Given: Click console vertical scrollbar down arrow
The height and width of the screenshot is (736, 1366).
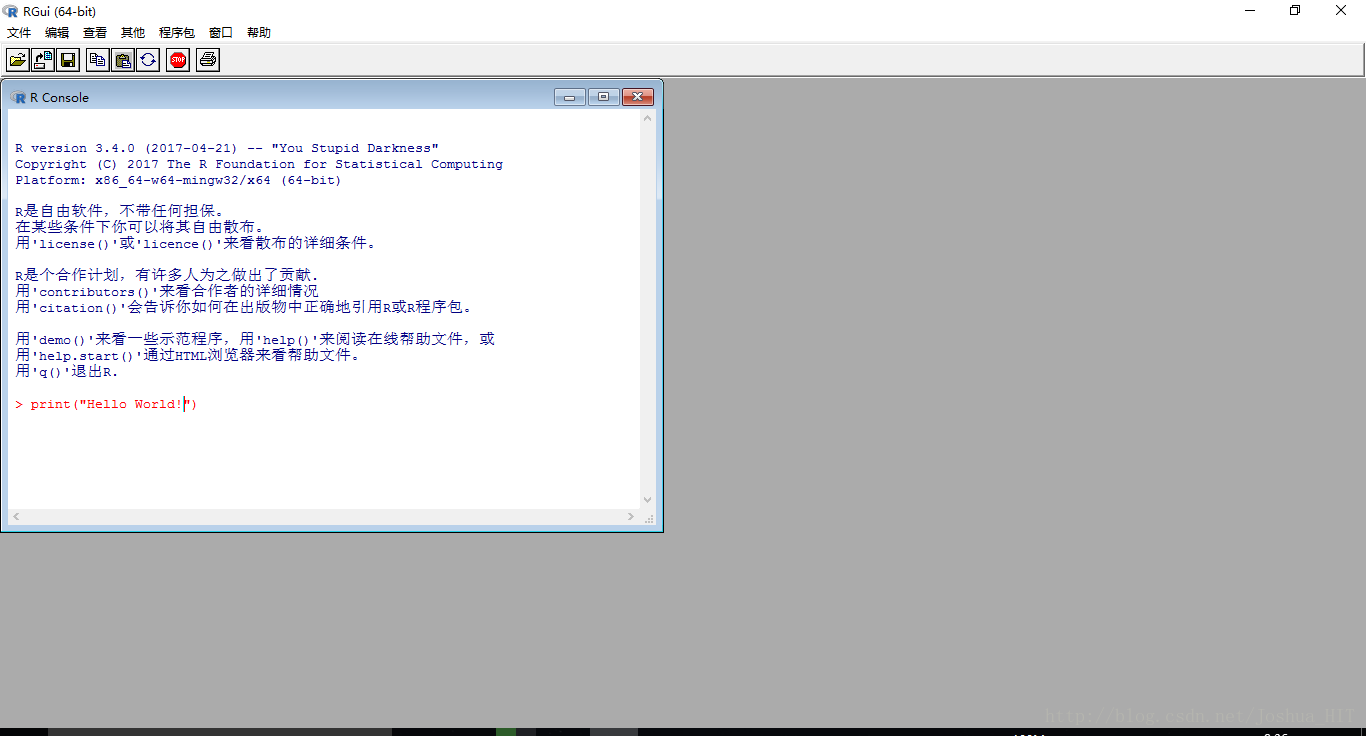Looking at the screenshot, I should (647, 500).
